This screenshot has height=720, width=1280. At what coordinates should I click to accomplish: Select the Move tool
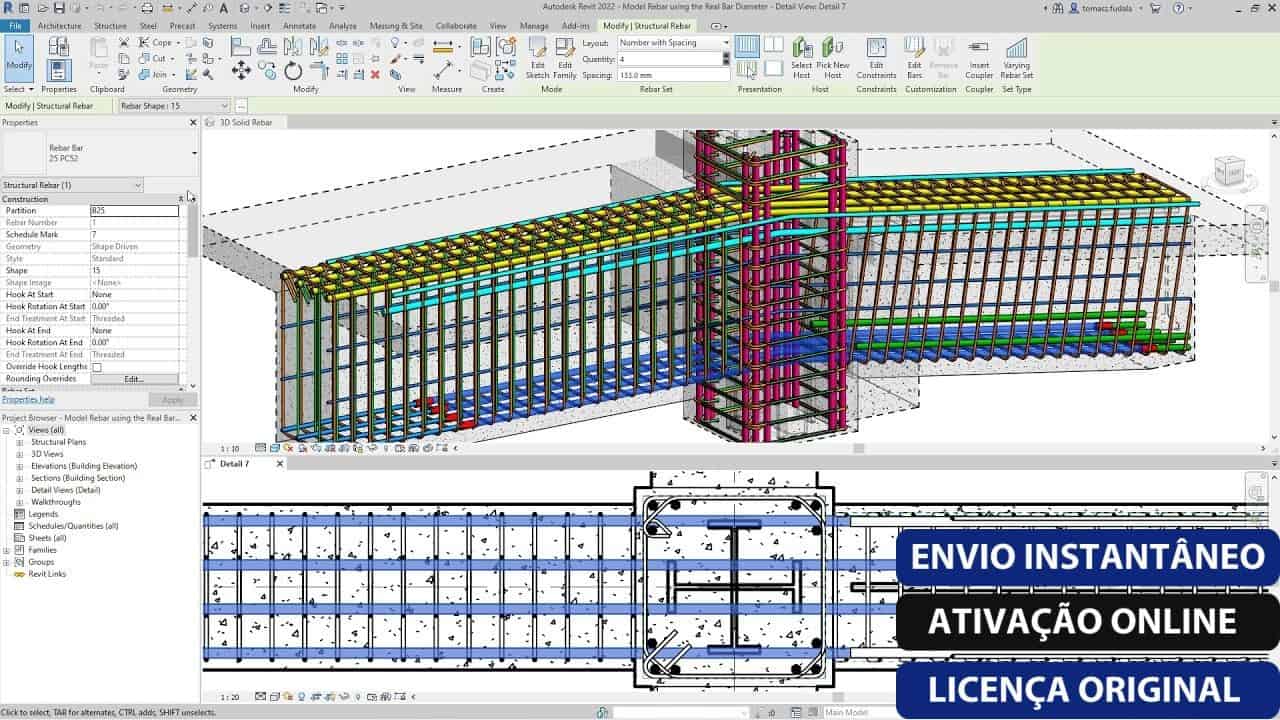click(x=241, y=71)
